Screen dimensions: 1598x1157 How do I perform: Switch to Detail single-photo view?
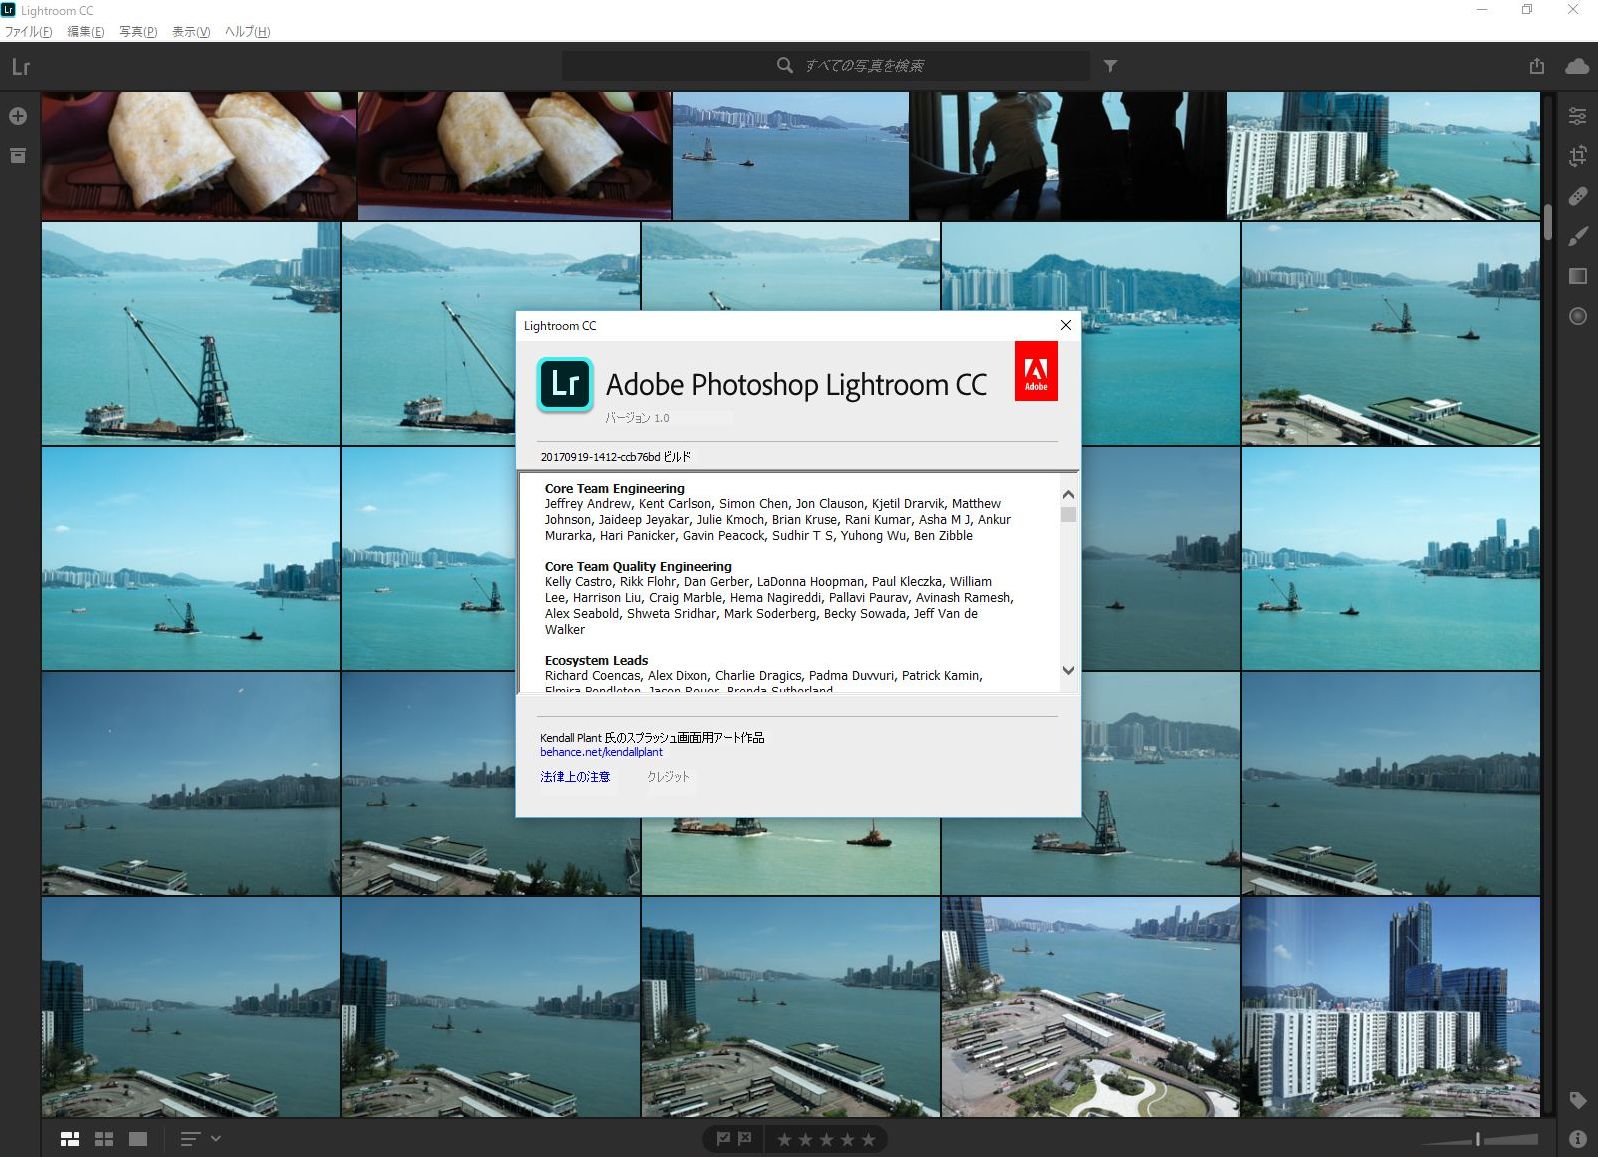(138, 1139)
